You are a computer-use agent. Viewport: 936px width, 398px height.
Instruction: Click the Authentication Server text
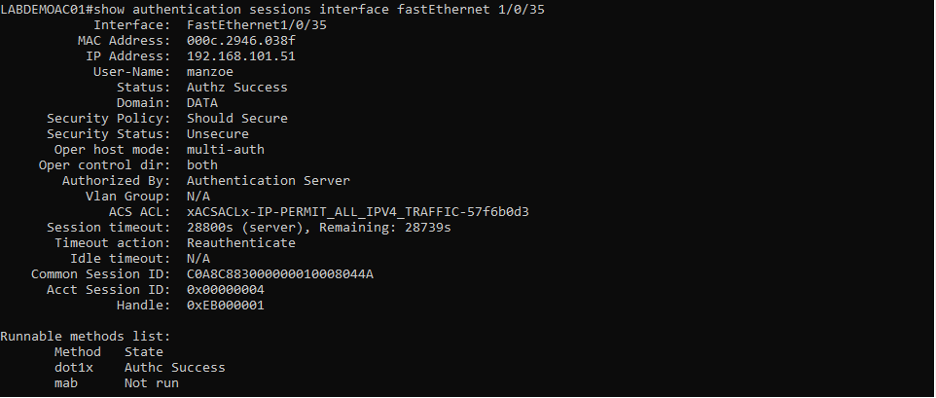268,180
